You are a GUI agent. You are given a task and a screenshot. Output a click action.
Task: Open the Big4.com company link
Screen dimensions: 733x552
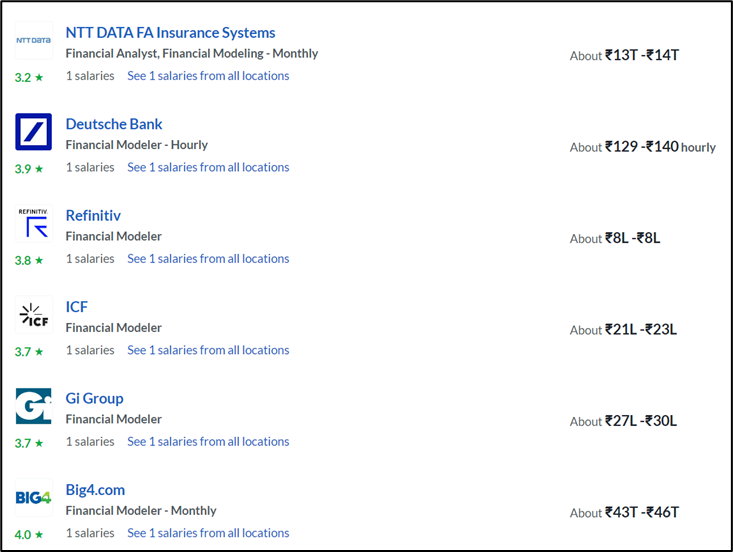(95, 490)
